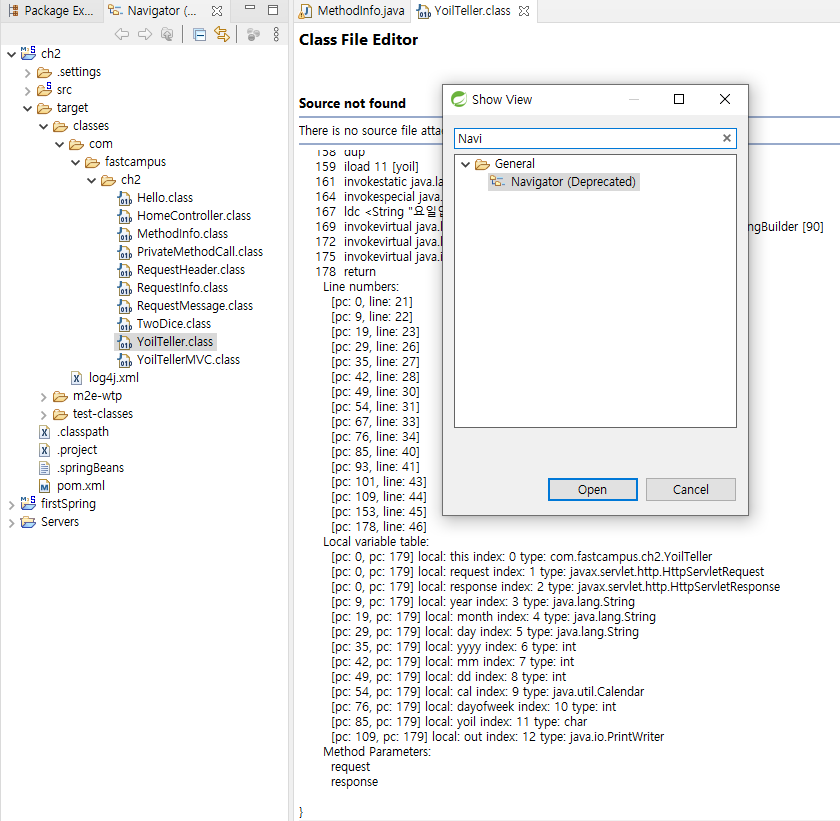Expand the src folder
Image resolution: width=840 pixels, height=821 pixels.
pyautogui.click(x=27, y=91)
